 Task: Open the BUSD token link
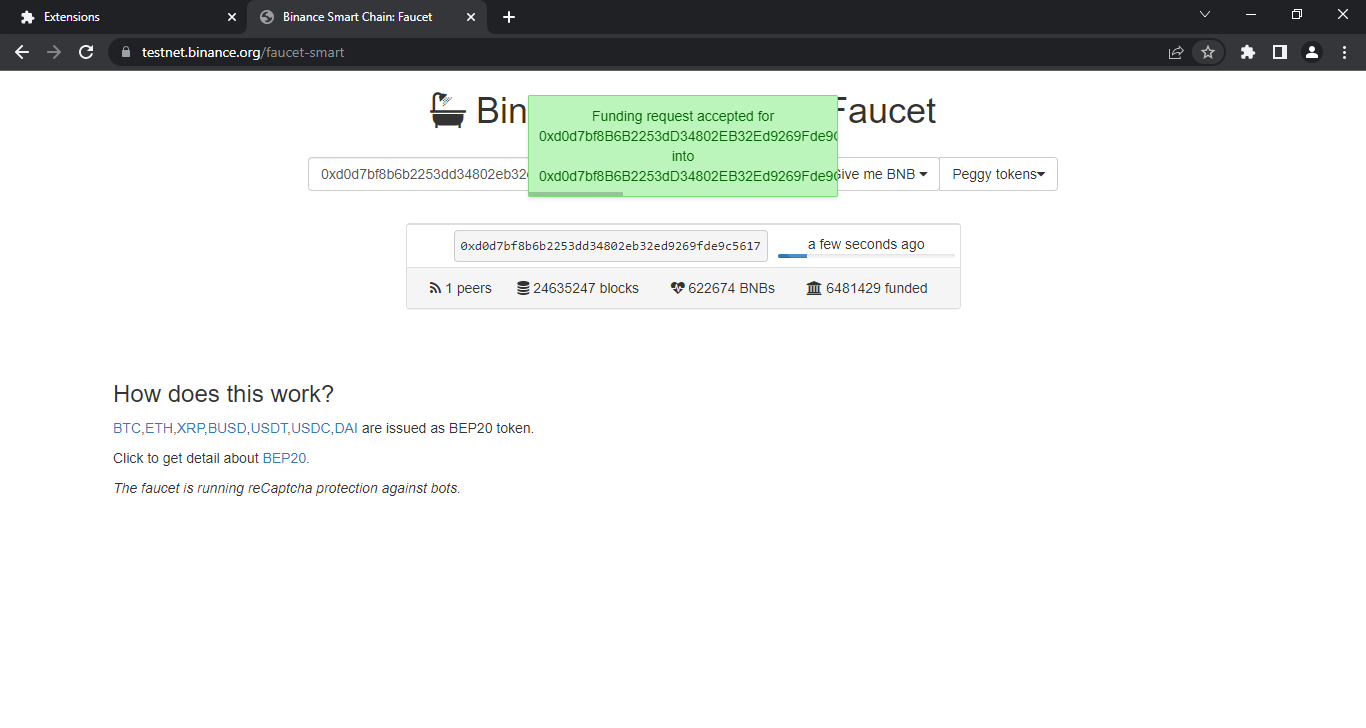pyautogui.click(x=227, y=428)
